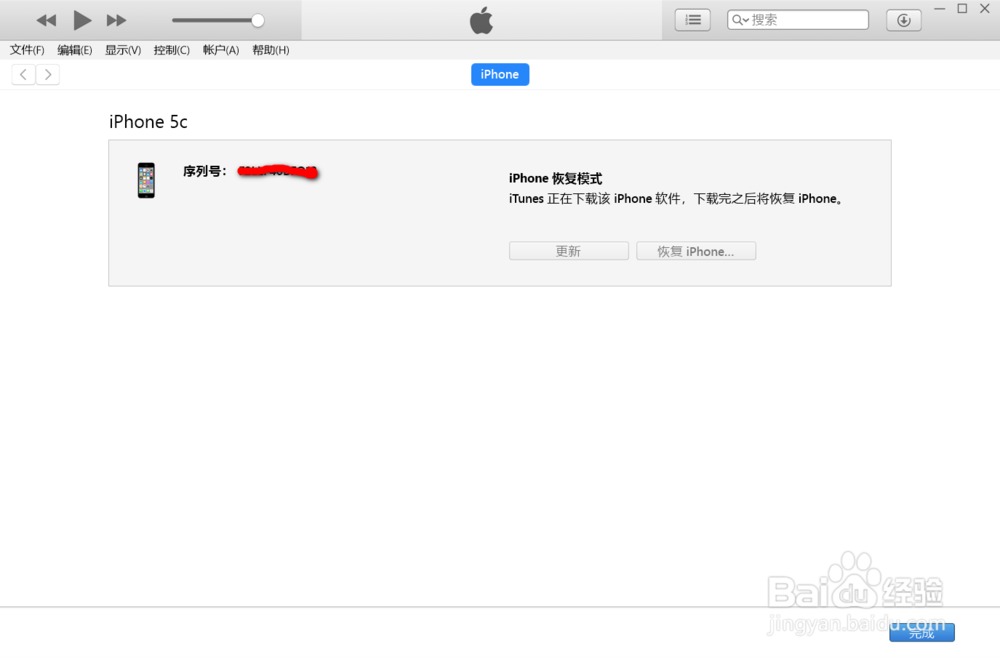The image size is (1000, 658).
Task: Click the back navigation arrow
Action: coord(22,73)
